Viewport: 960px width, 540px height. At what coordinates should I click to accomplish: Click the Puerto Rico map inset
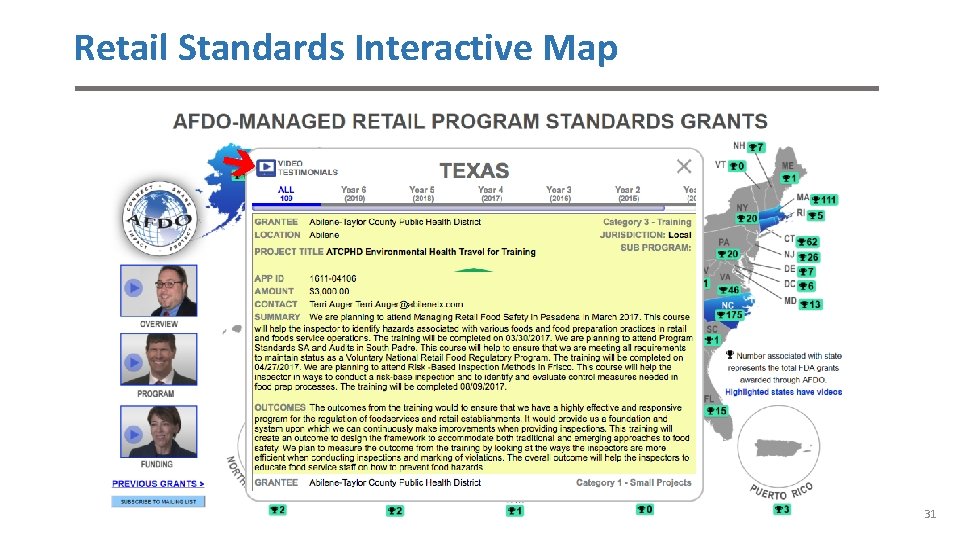point(779,448)
